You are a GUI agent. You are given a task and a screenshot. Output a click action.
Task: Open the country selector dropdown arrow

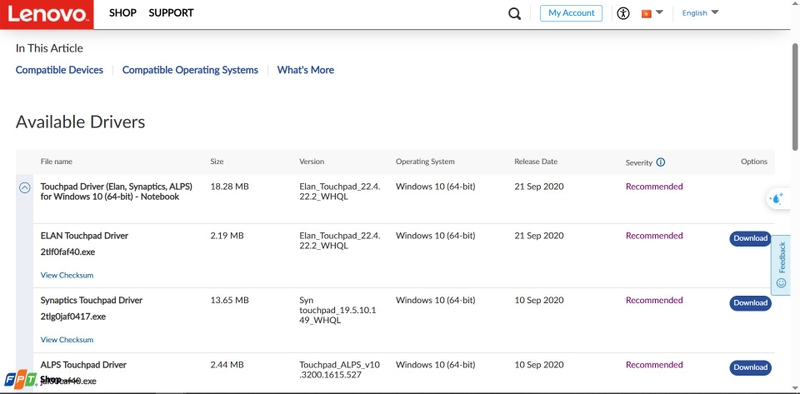pos(659,12)
